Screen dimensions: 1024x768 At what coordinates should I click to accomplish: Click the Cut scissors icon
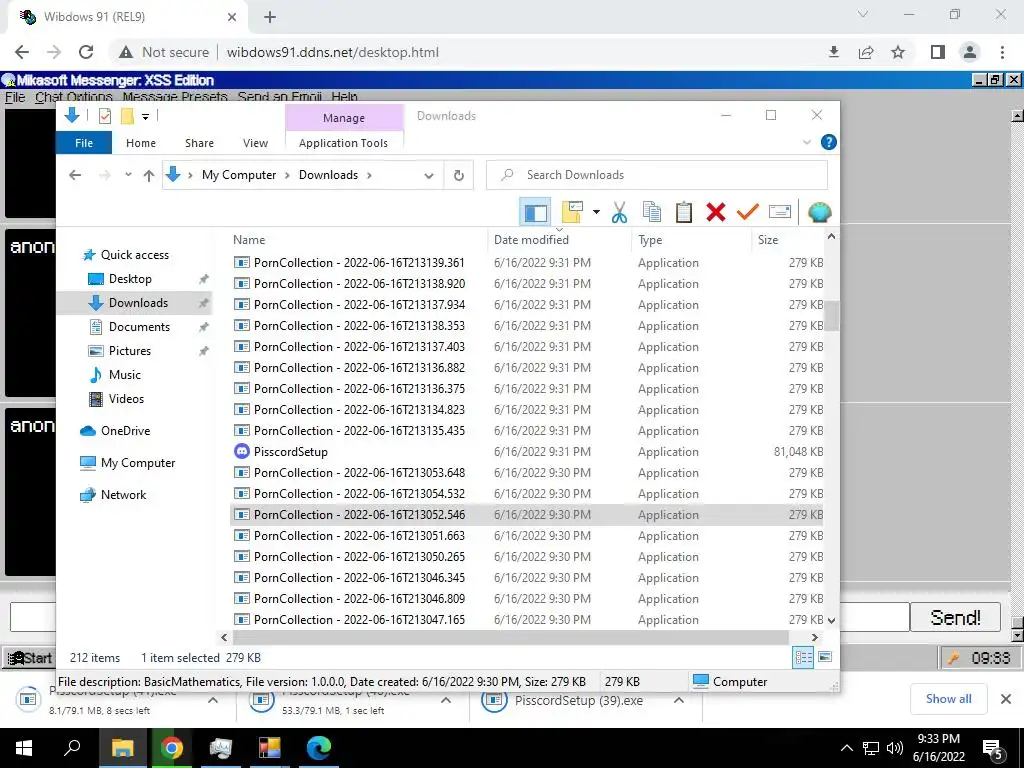(619, 212)
